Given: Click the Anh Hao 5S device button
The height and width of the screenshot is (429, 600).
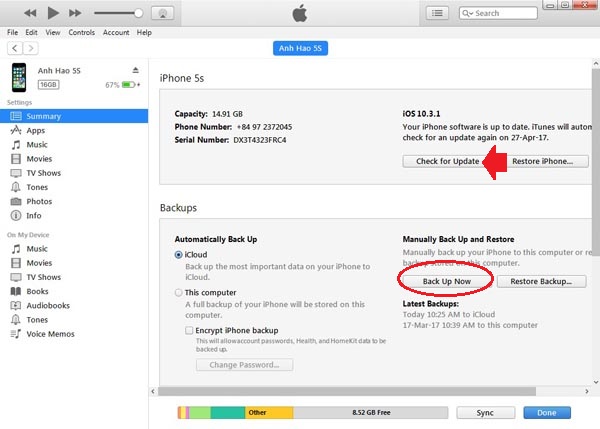Looking at the screenshot, I should (x=300, y=48).
